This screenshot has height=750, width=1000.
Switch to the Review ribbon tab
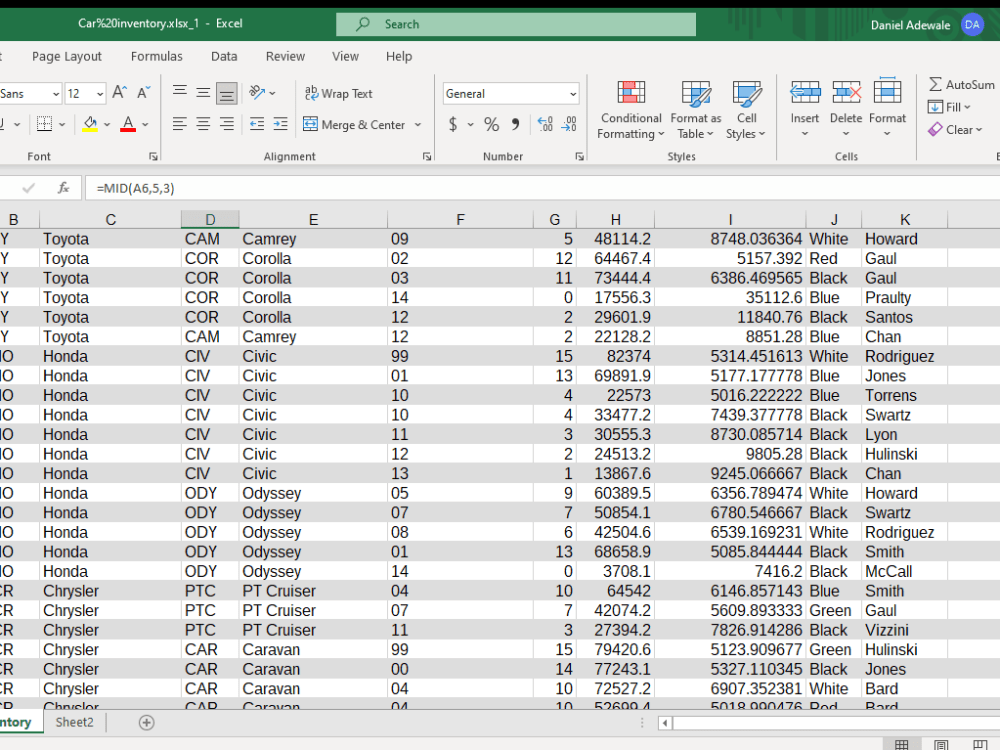[285, 56]
